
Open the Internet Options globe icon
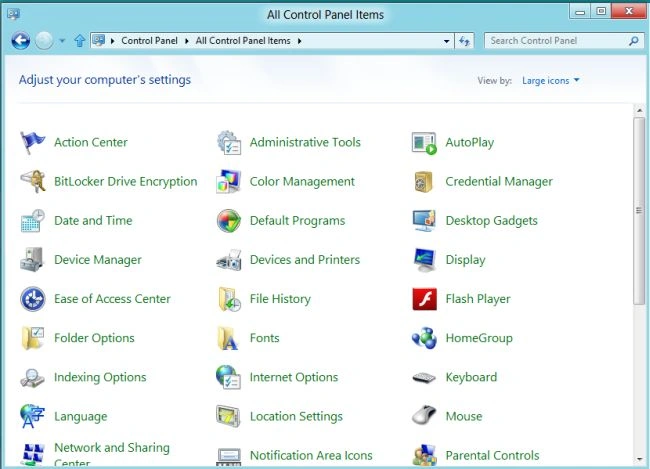[x=228, y=377]
